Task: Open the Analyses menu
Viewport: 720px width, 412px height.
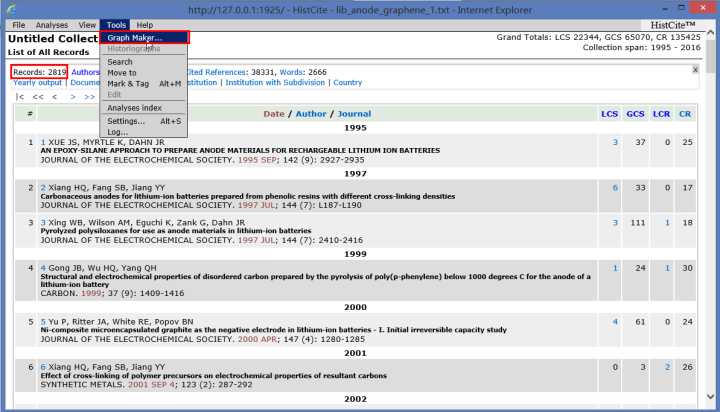Action: tap(51, 25)
